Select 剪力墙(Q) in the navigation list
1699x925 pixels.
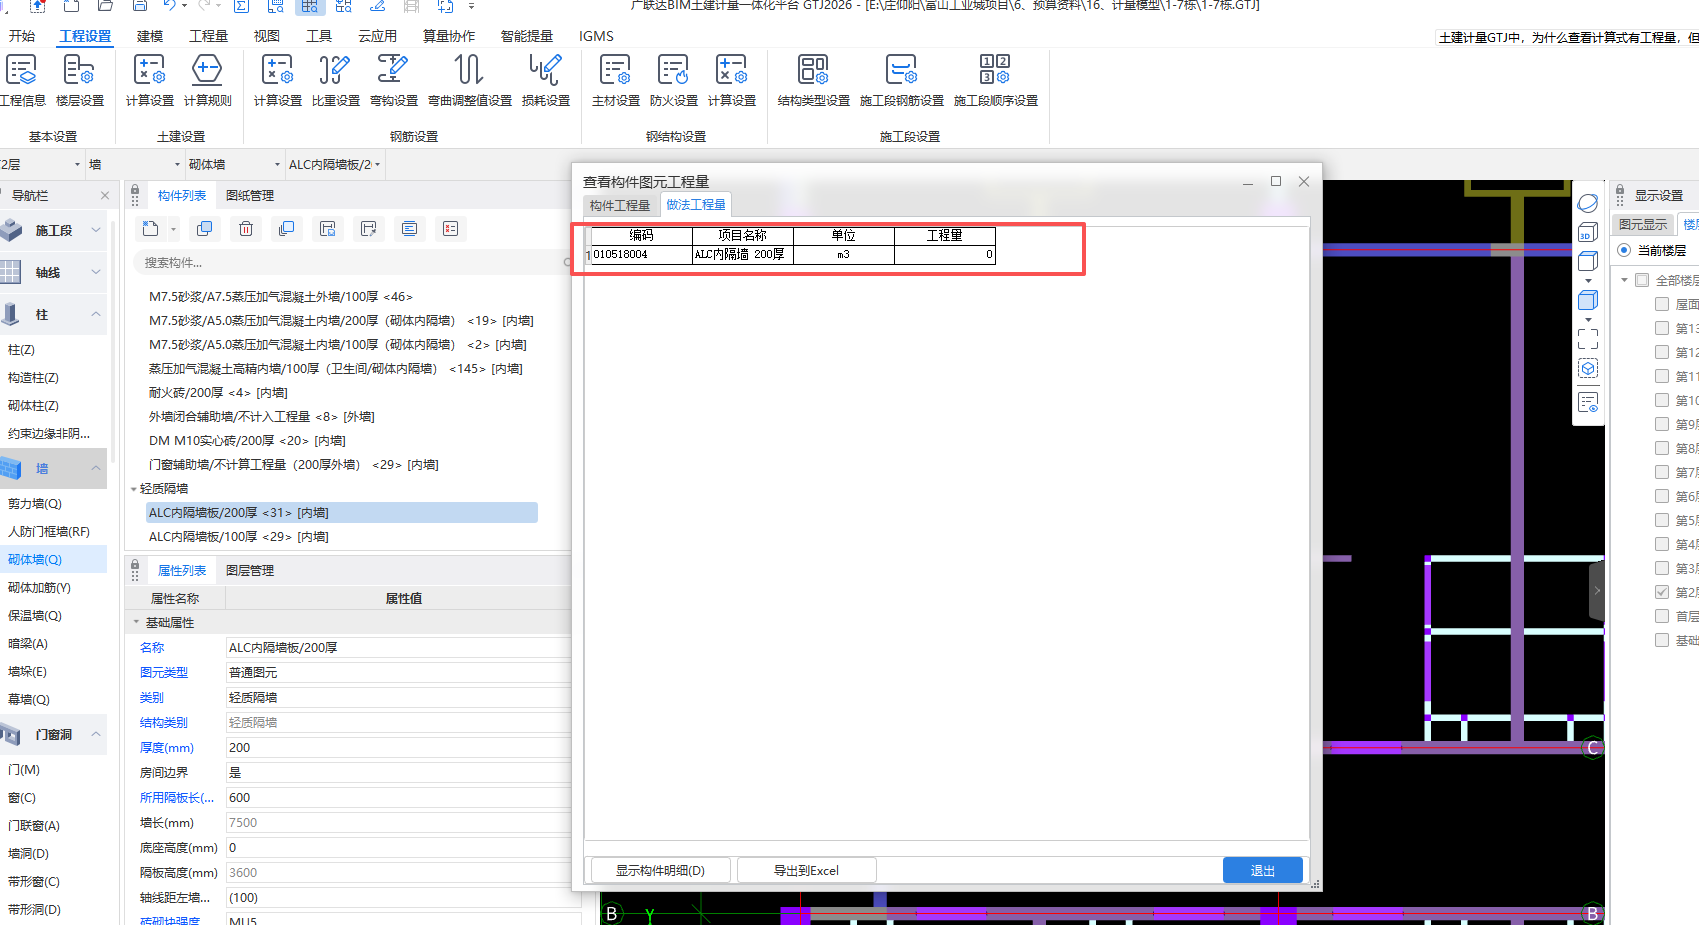point(35,504)
